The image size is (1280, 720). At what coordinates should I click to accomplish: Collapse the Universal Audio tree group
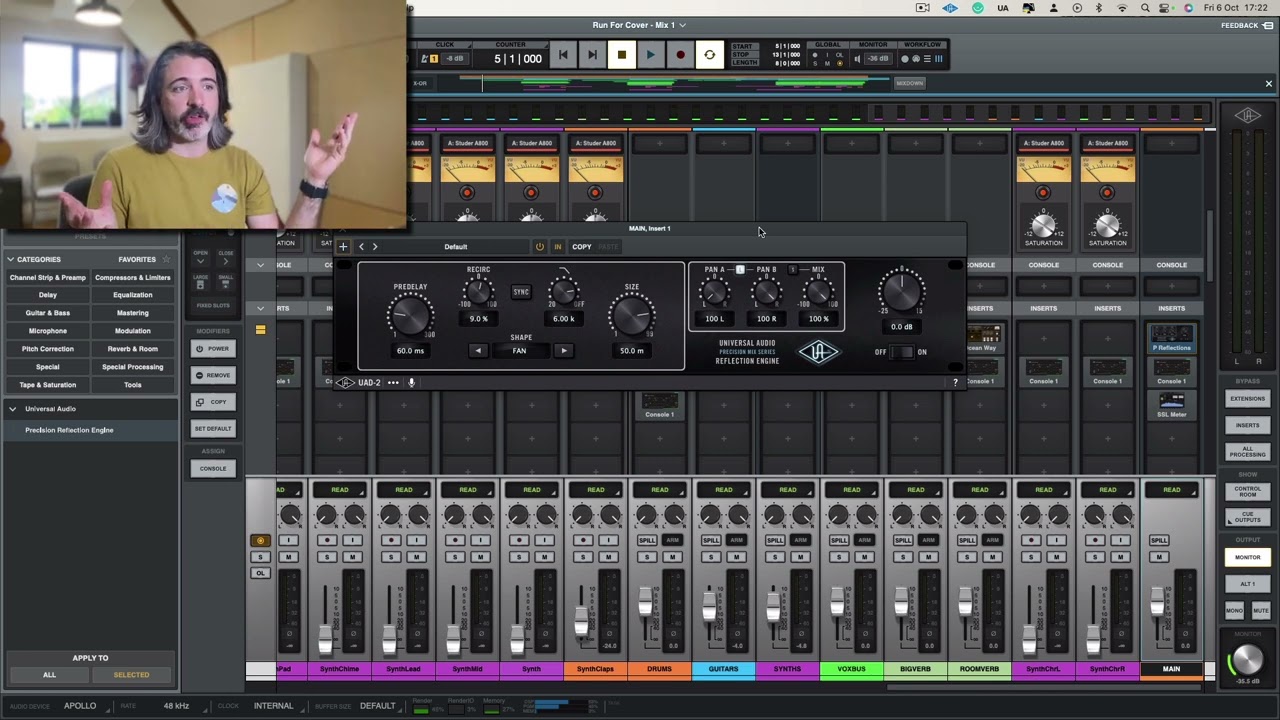13,408
